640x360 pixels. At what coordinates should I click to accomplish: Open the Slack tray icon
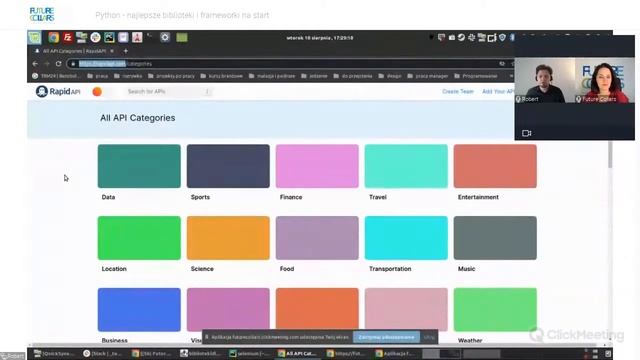[x=471, y=38]
